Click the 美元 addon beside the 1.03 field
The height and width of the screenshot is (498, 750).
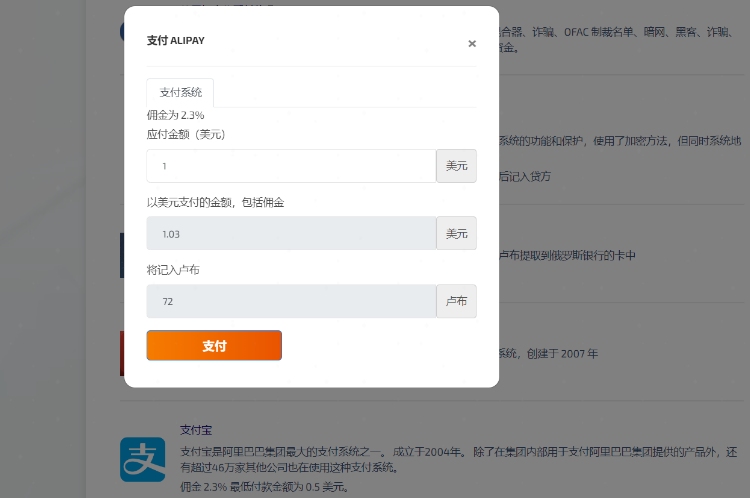point(456,233)
